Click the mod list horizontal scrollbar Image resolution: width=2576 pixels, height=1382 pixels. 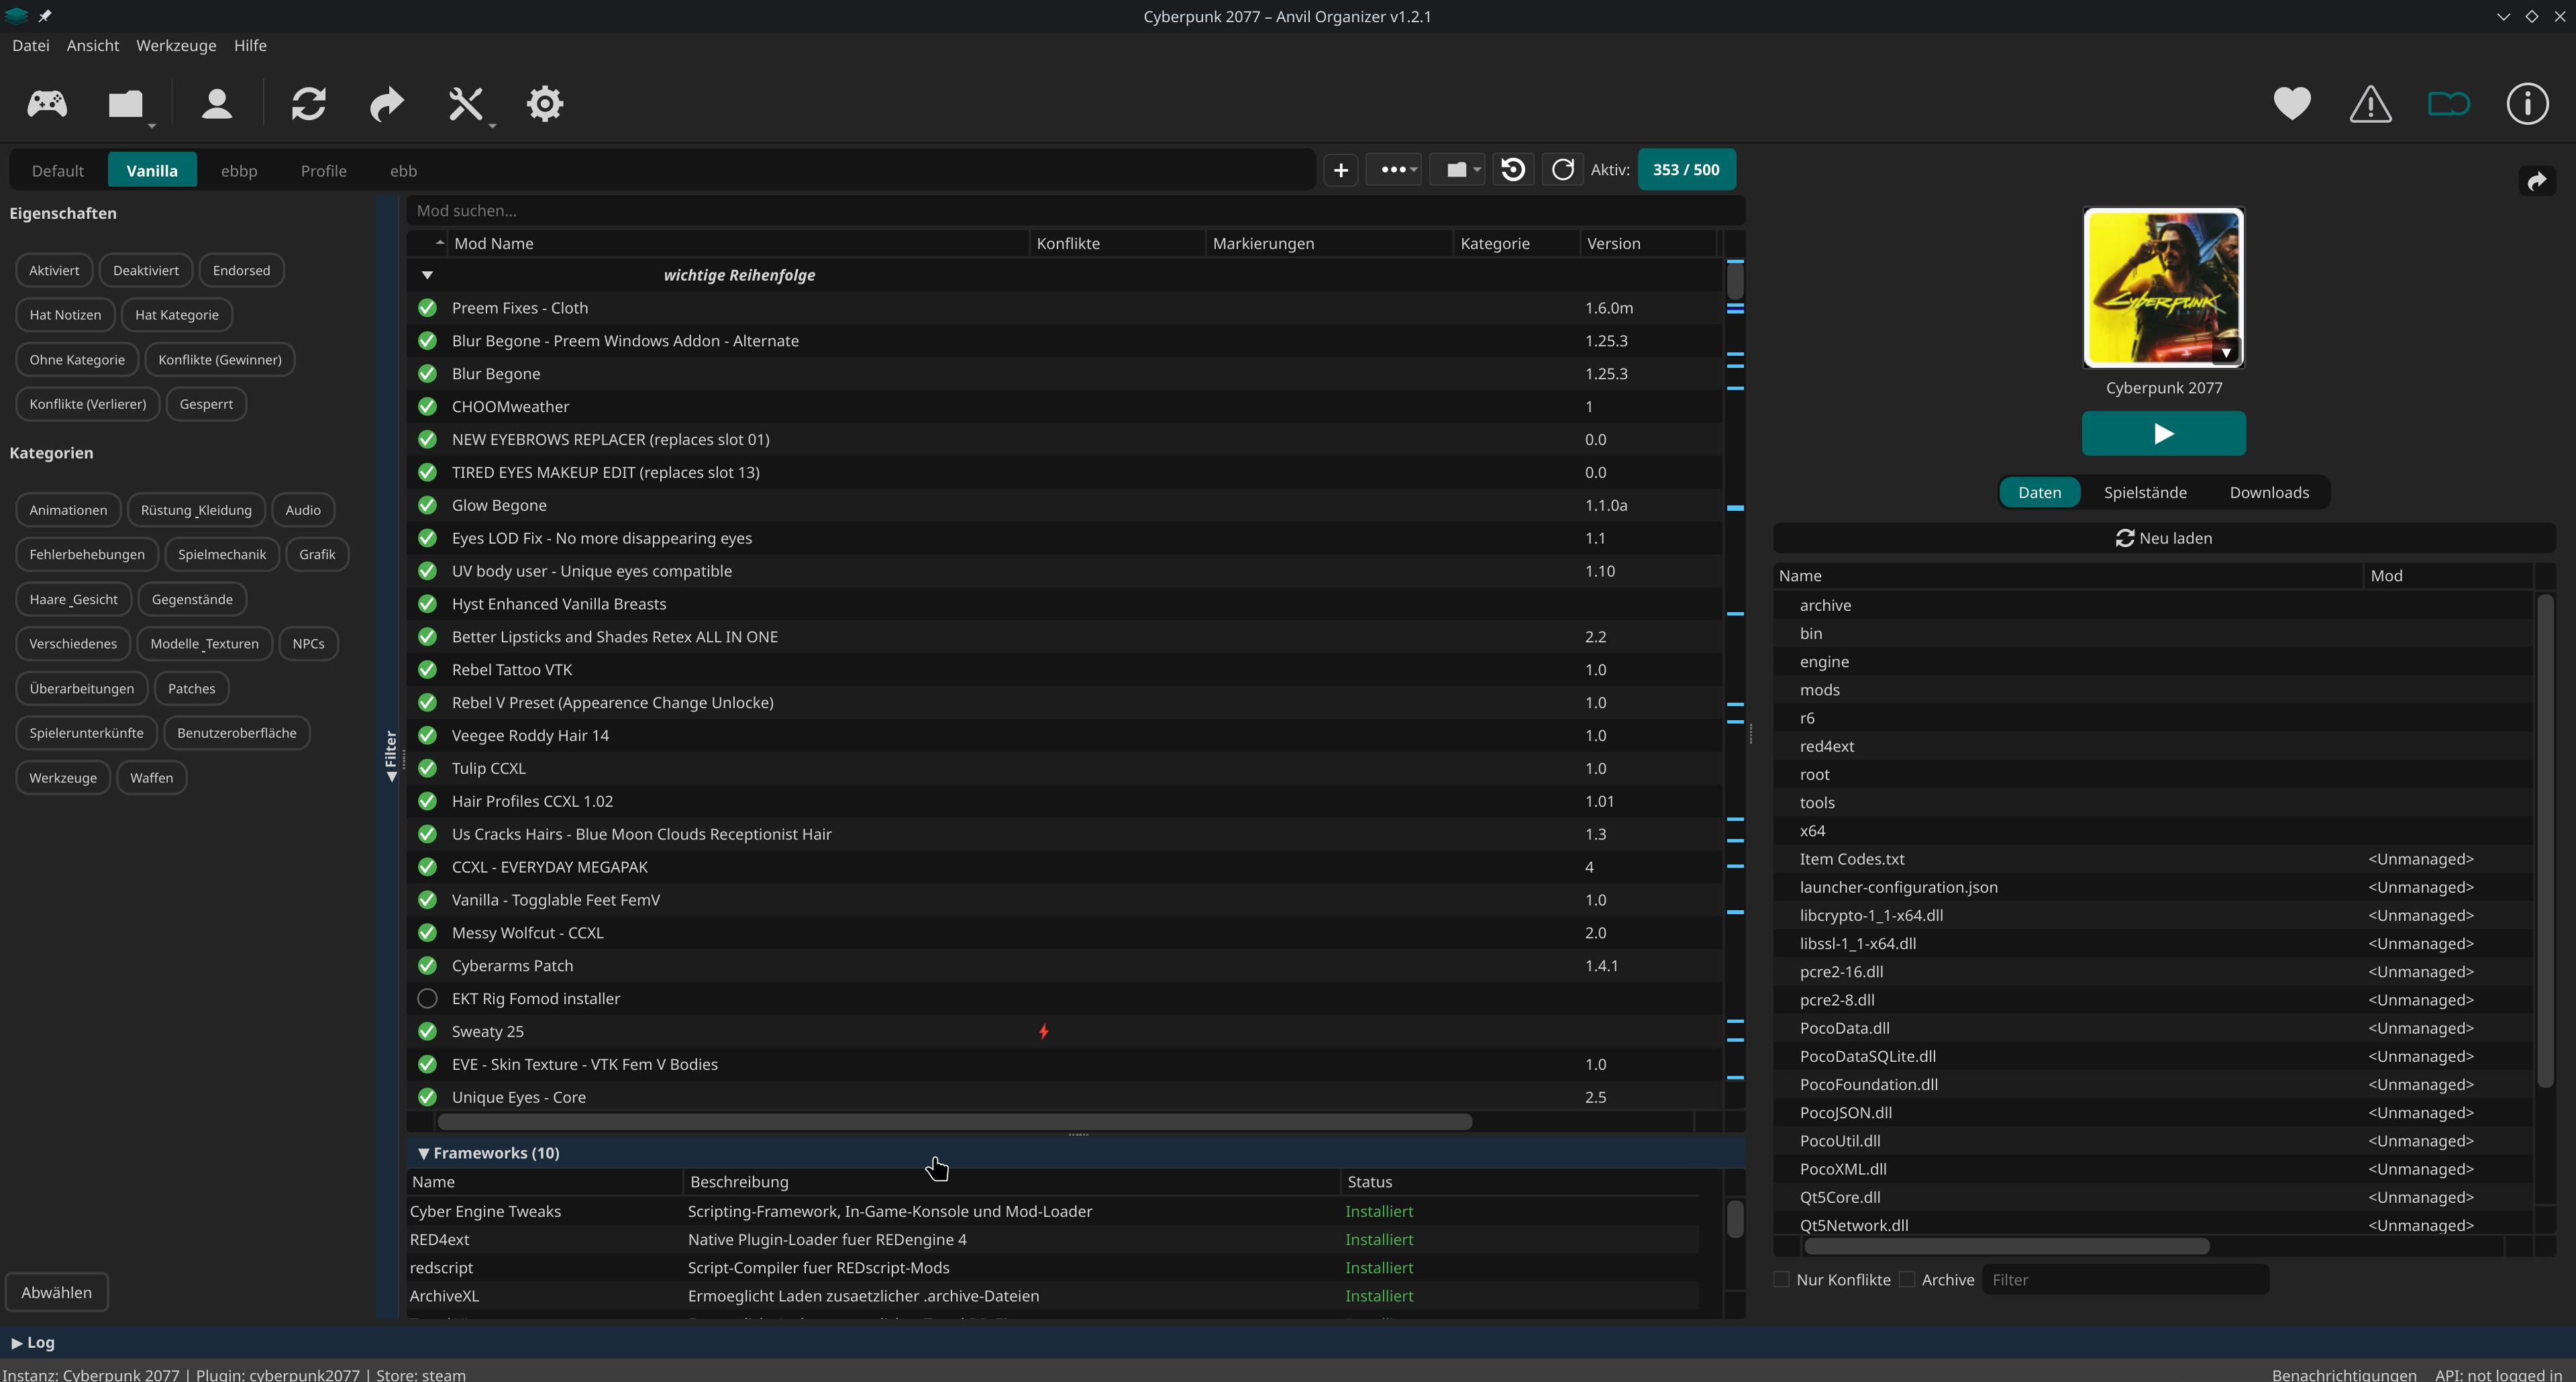click(x=954, y=1121)
